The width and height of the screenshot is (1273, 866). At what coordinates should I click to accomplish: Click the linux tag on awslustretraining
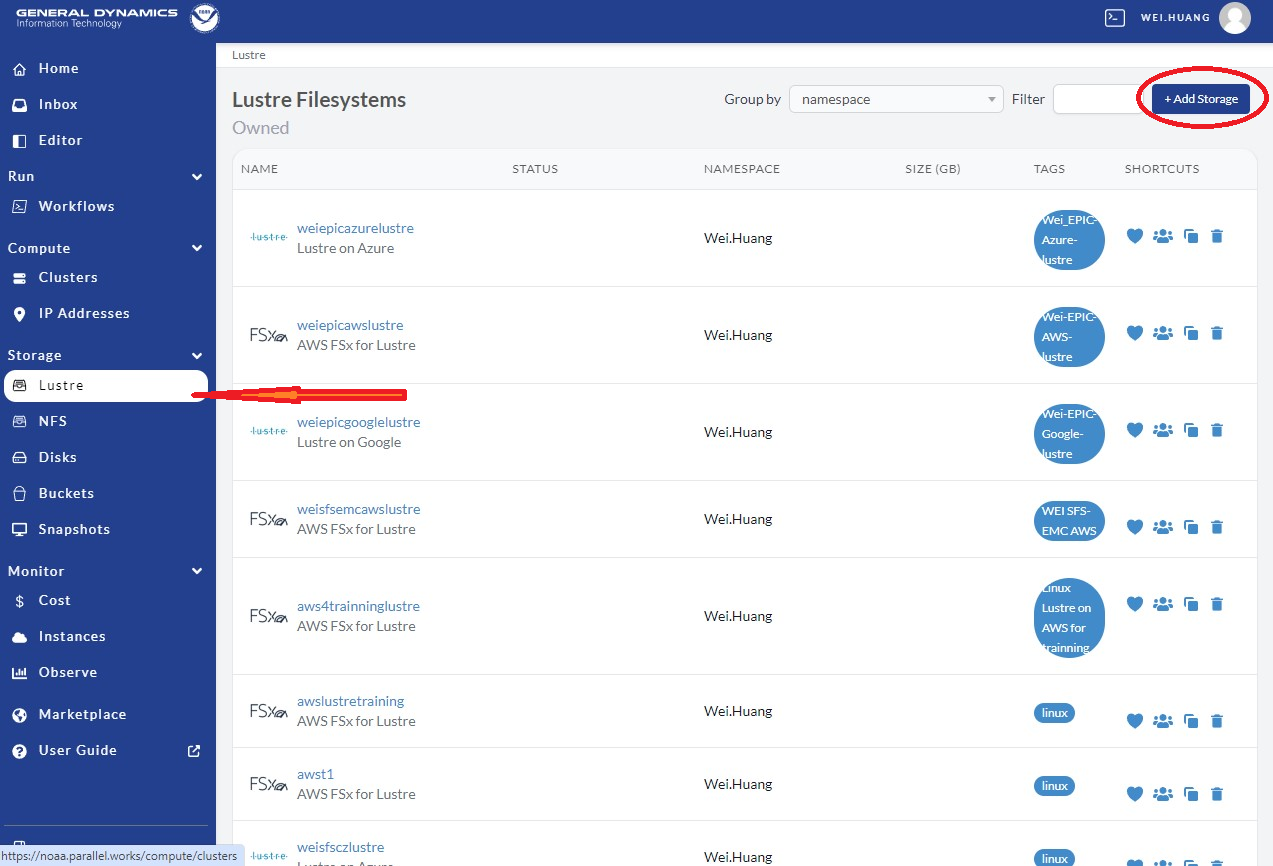coord(1055,713)
